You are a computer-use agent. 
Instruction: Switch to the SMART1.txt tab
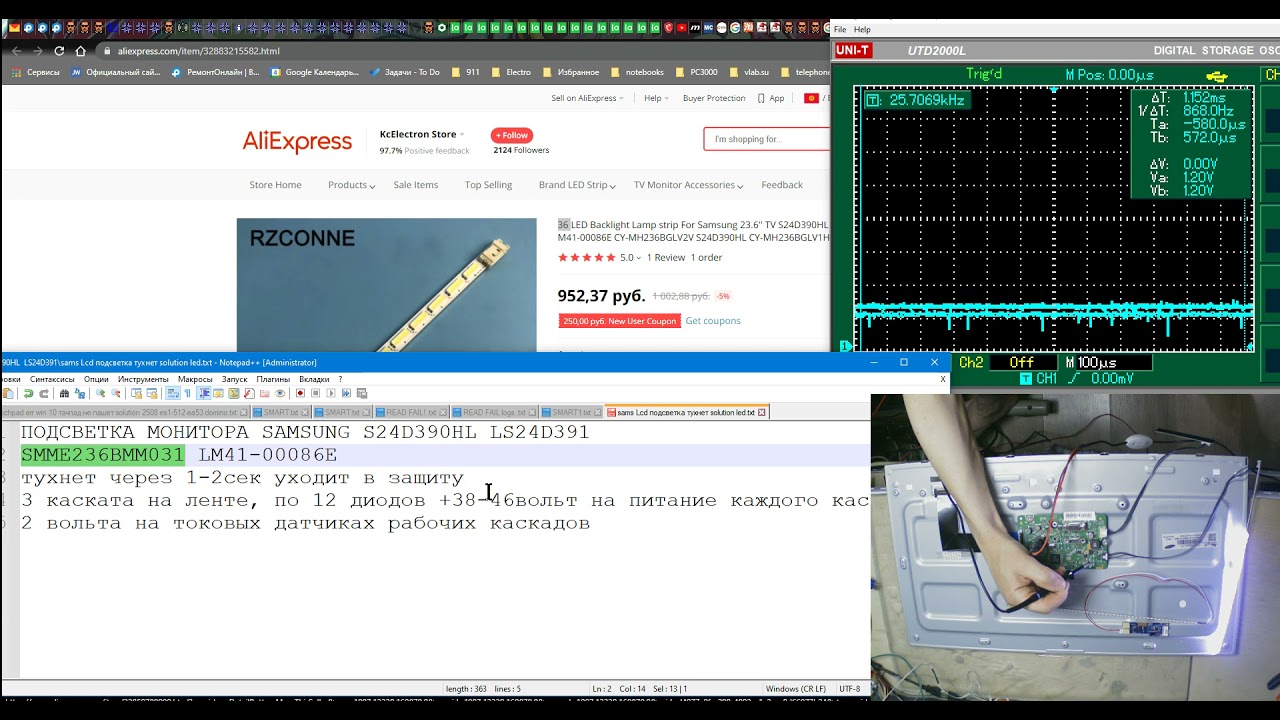click(x=572, y=412)
